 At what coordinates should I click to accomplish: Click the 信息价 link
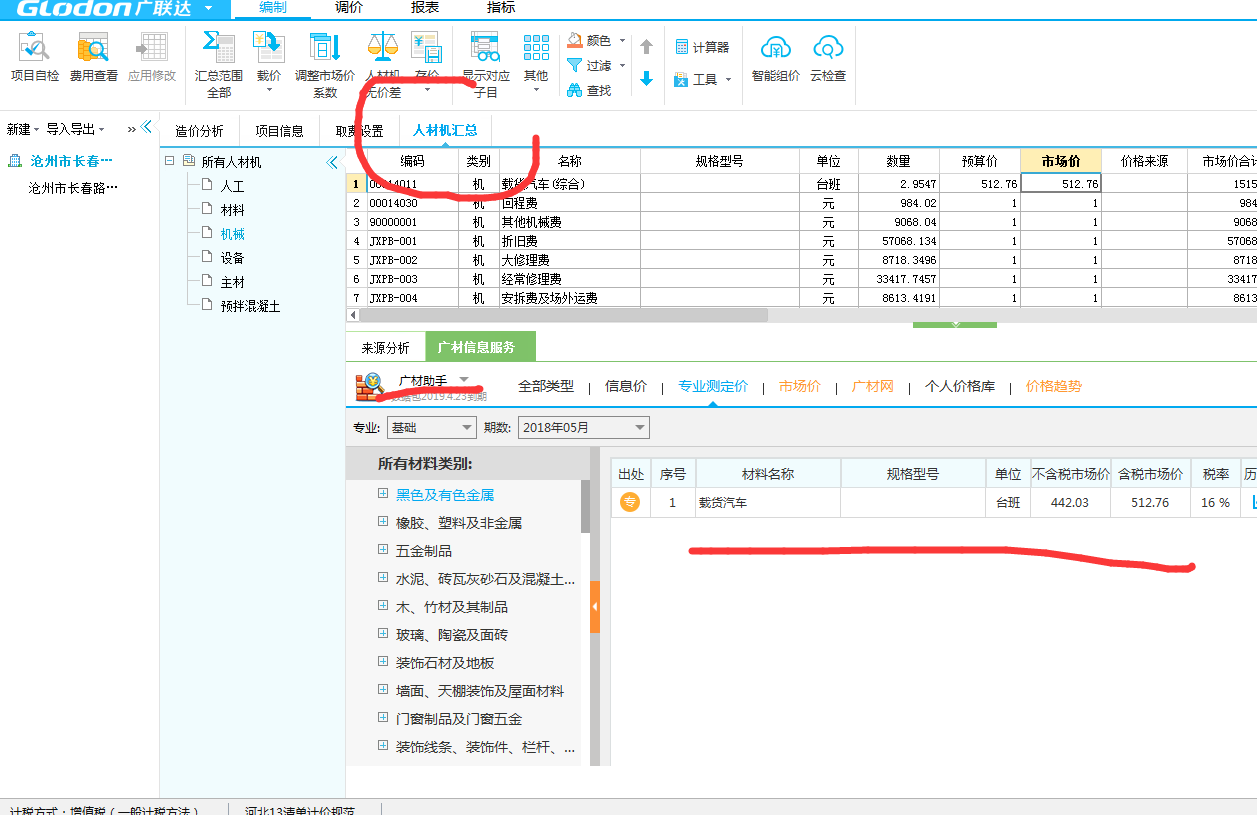click(x=626, y=386)
